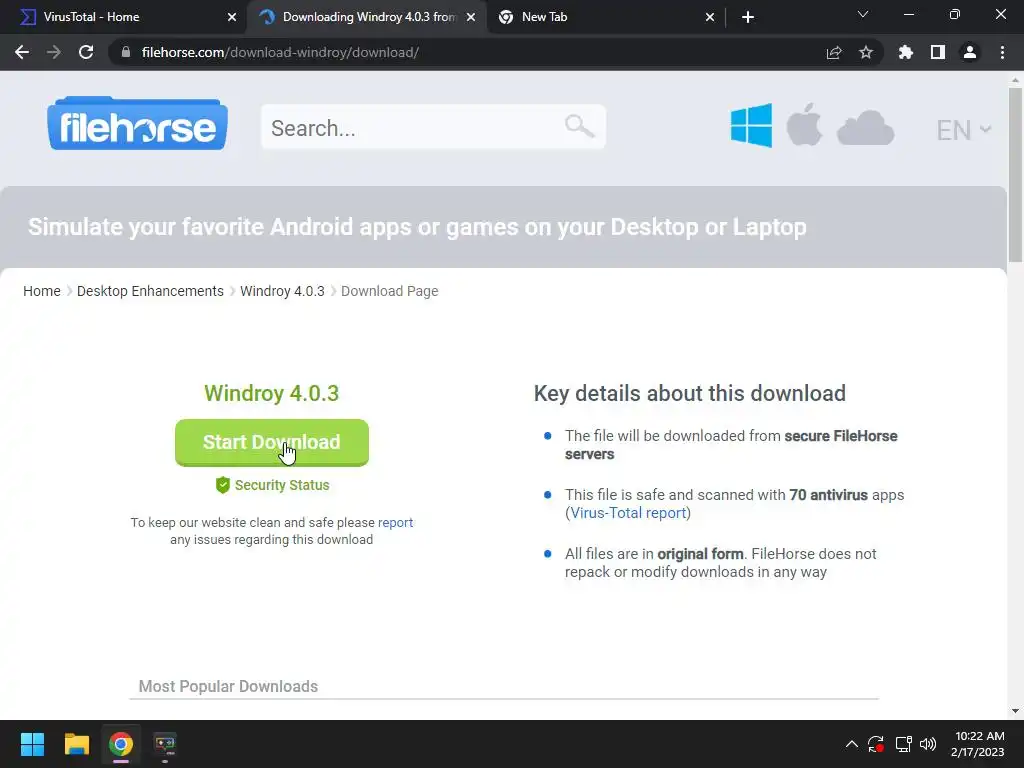Click the FileHorse logo
The width and height of the screenshot is (1024, 768).
point(137,124)
